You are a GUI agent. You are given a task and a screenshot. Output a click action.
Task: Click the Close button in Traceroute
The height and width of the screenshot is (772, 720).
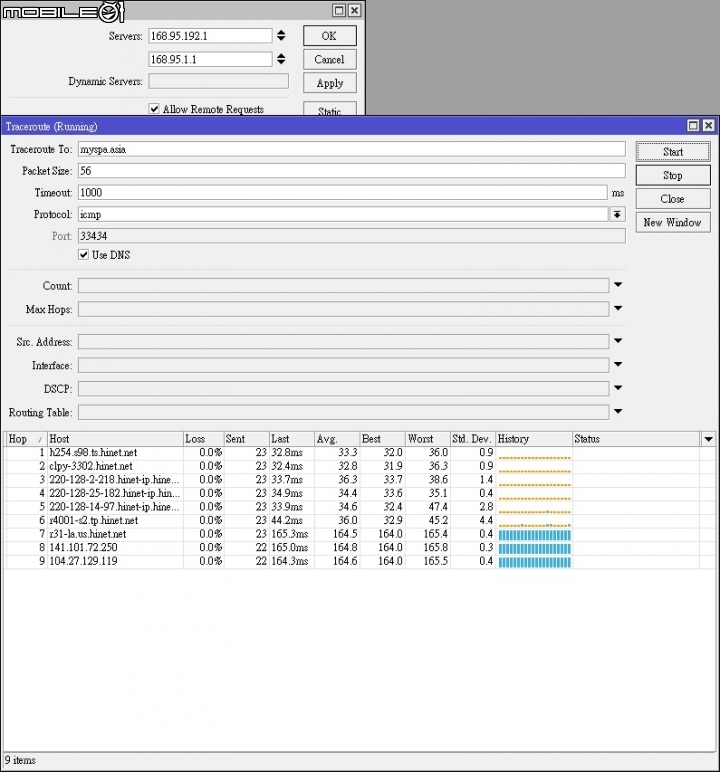coord(673,199)
